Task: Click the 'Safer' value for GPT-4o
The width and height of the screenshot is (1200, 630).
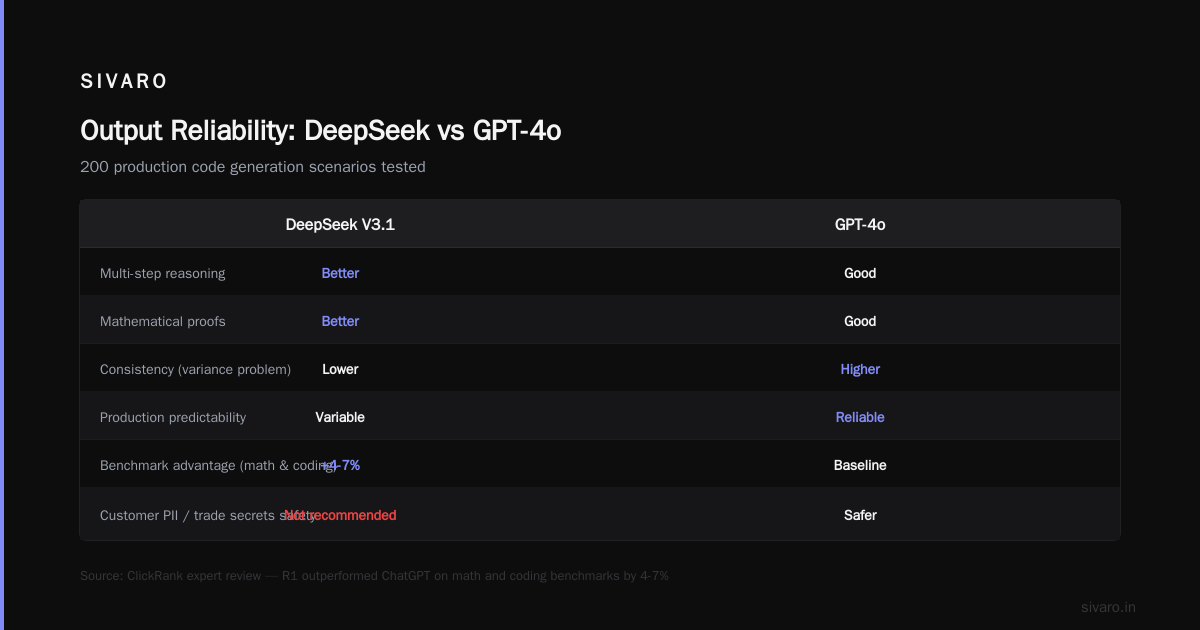Action: coord(860,515)
